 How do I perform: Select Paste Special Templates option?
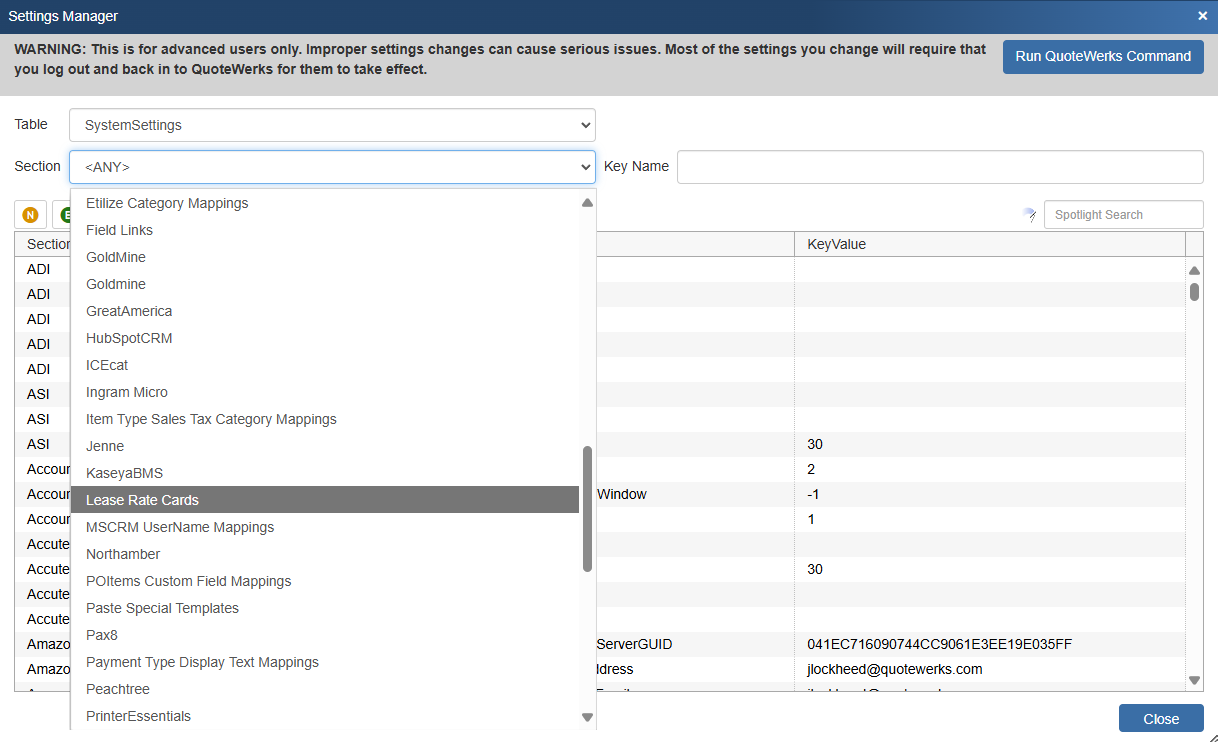tap(162, 608)
